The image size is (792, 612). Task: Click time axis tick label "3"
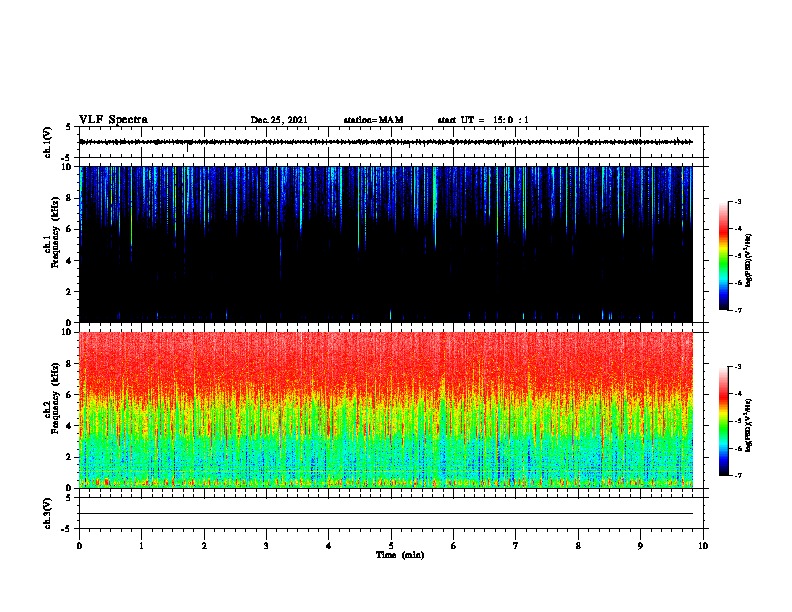[x=266, y=546]
